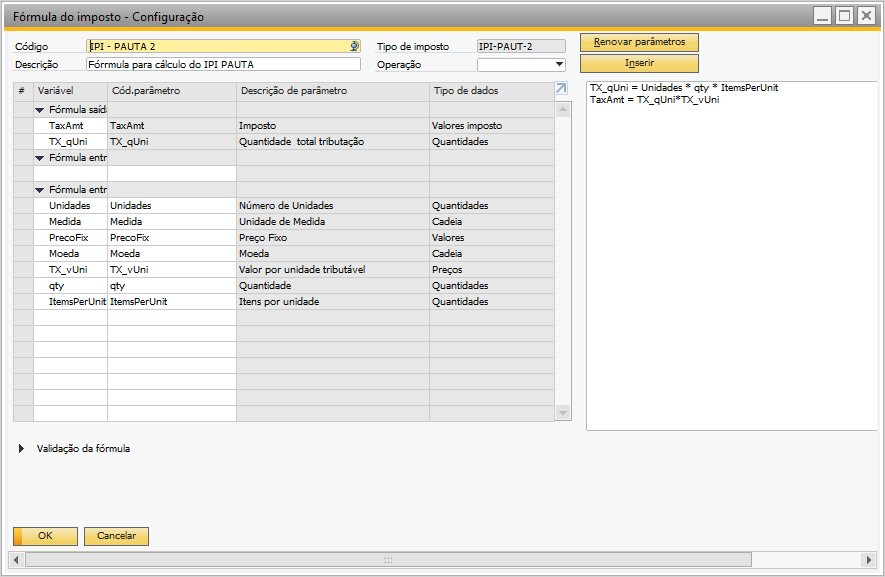885x577 pixels.
Task: Select Unidades in the Variável column
Action: [x=71, y=206]
